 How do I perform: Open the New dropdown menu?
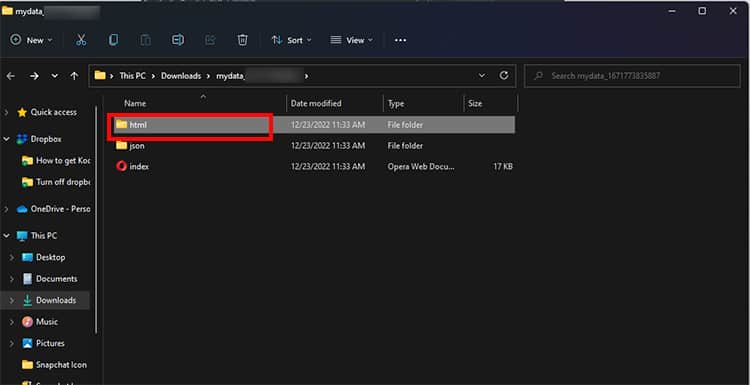pos(31,40)
